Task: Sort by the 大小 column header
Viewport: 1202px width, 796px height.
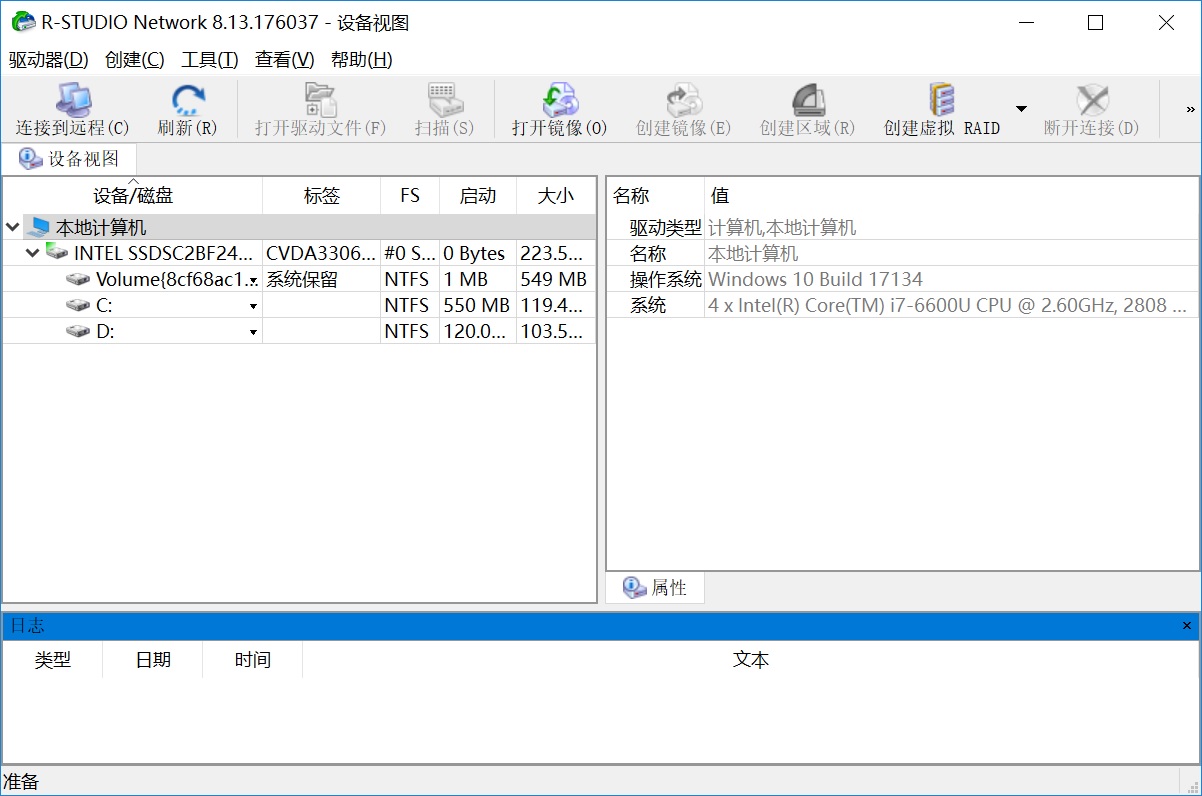Action: coord(555,196)
